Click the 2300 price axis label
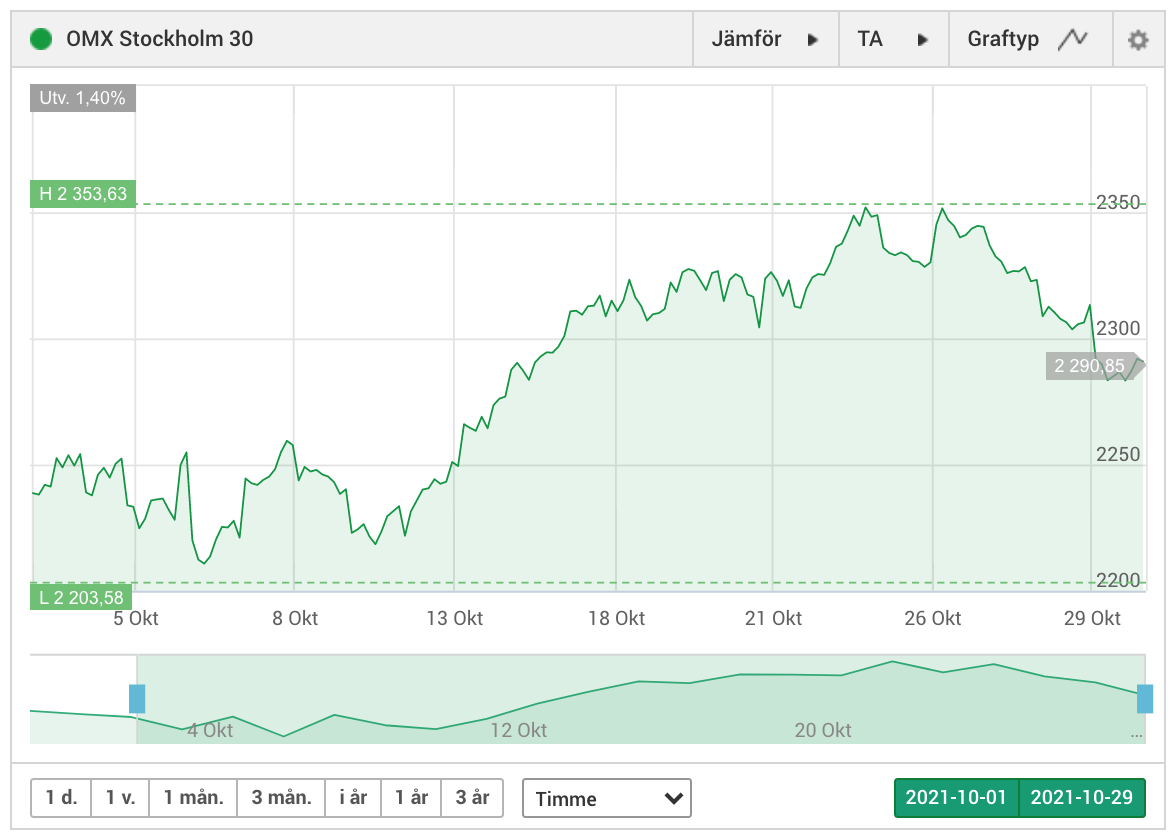 point(1118,329)
